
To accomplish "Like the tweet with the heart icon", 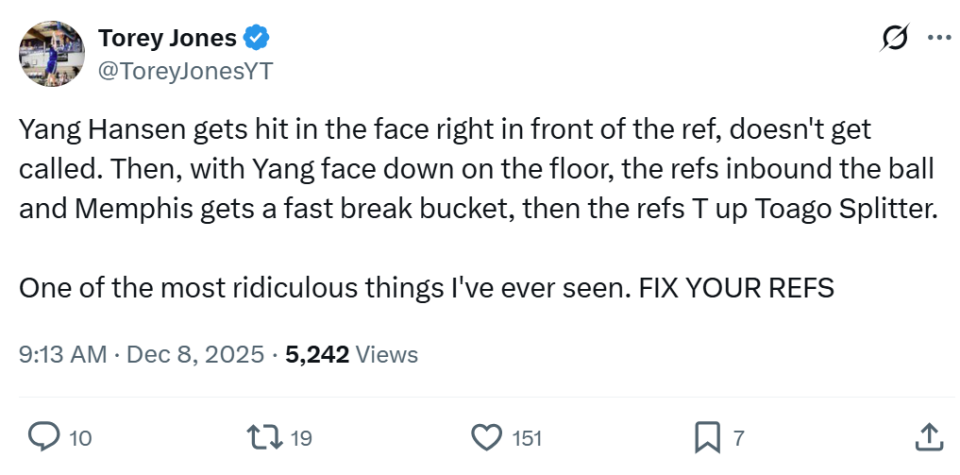I will 486,436.
